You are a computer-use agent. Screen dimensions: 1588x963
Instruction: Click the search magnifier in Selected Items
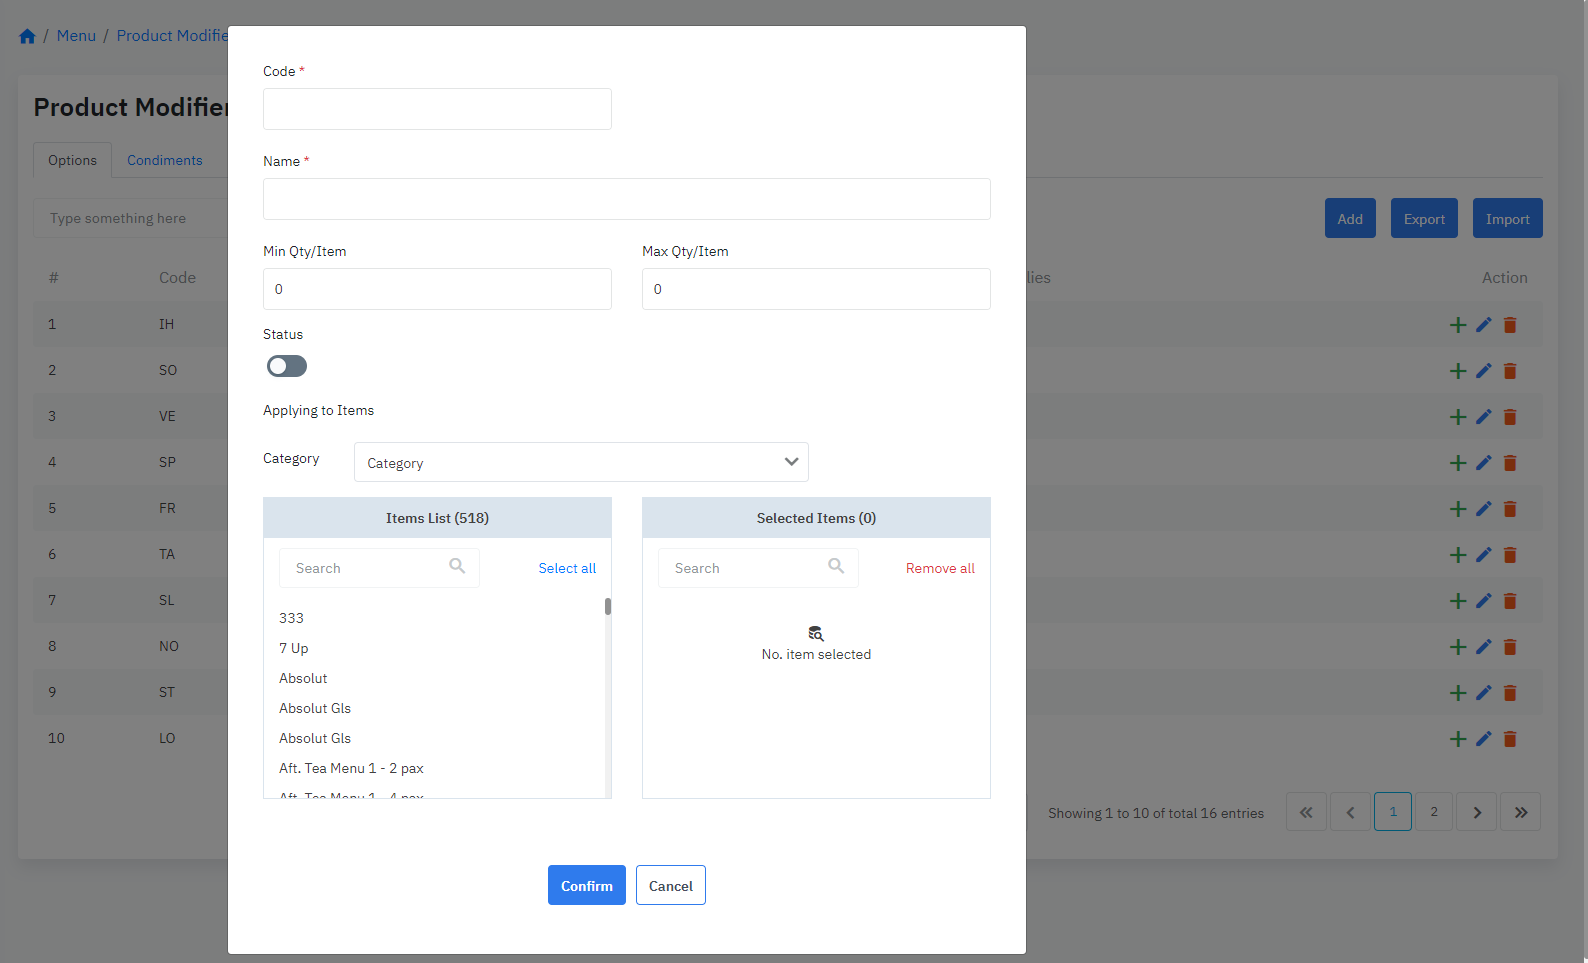[x=836, y=567]
